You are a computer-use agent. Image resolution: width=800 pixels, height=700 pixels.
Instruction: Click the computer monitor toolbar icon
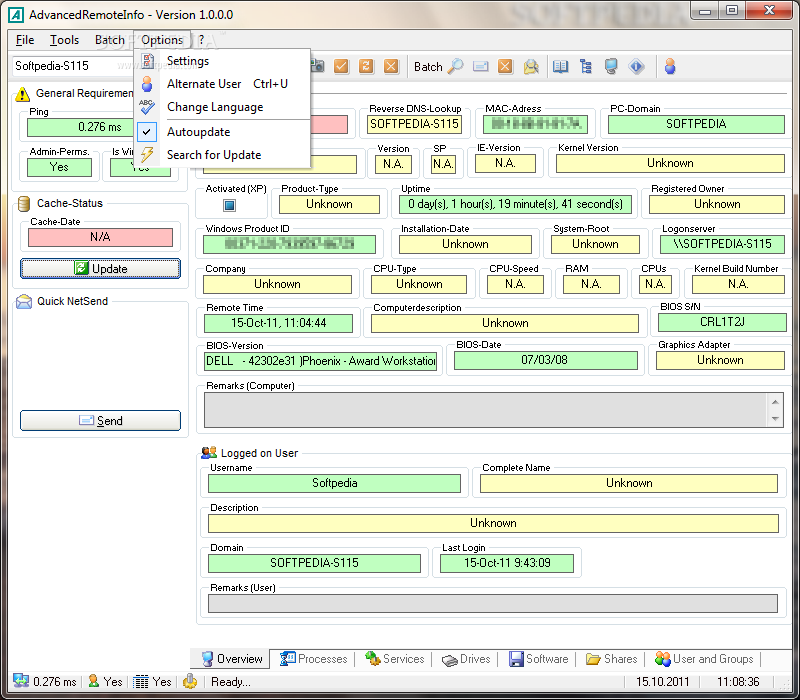[x=611, y=66]
